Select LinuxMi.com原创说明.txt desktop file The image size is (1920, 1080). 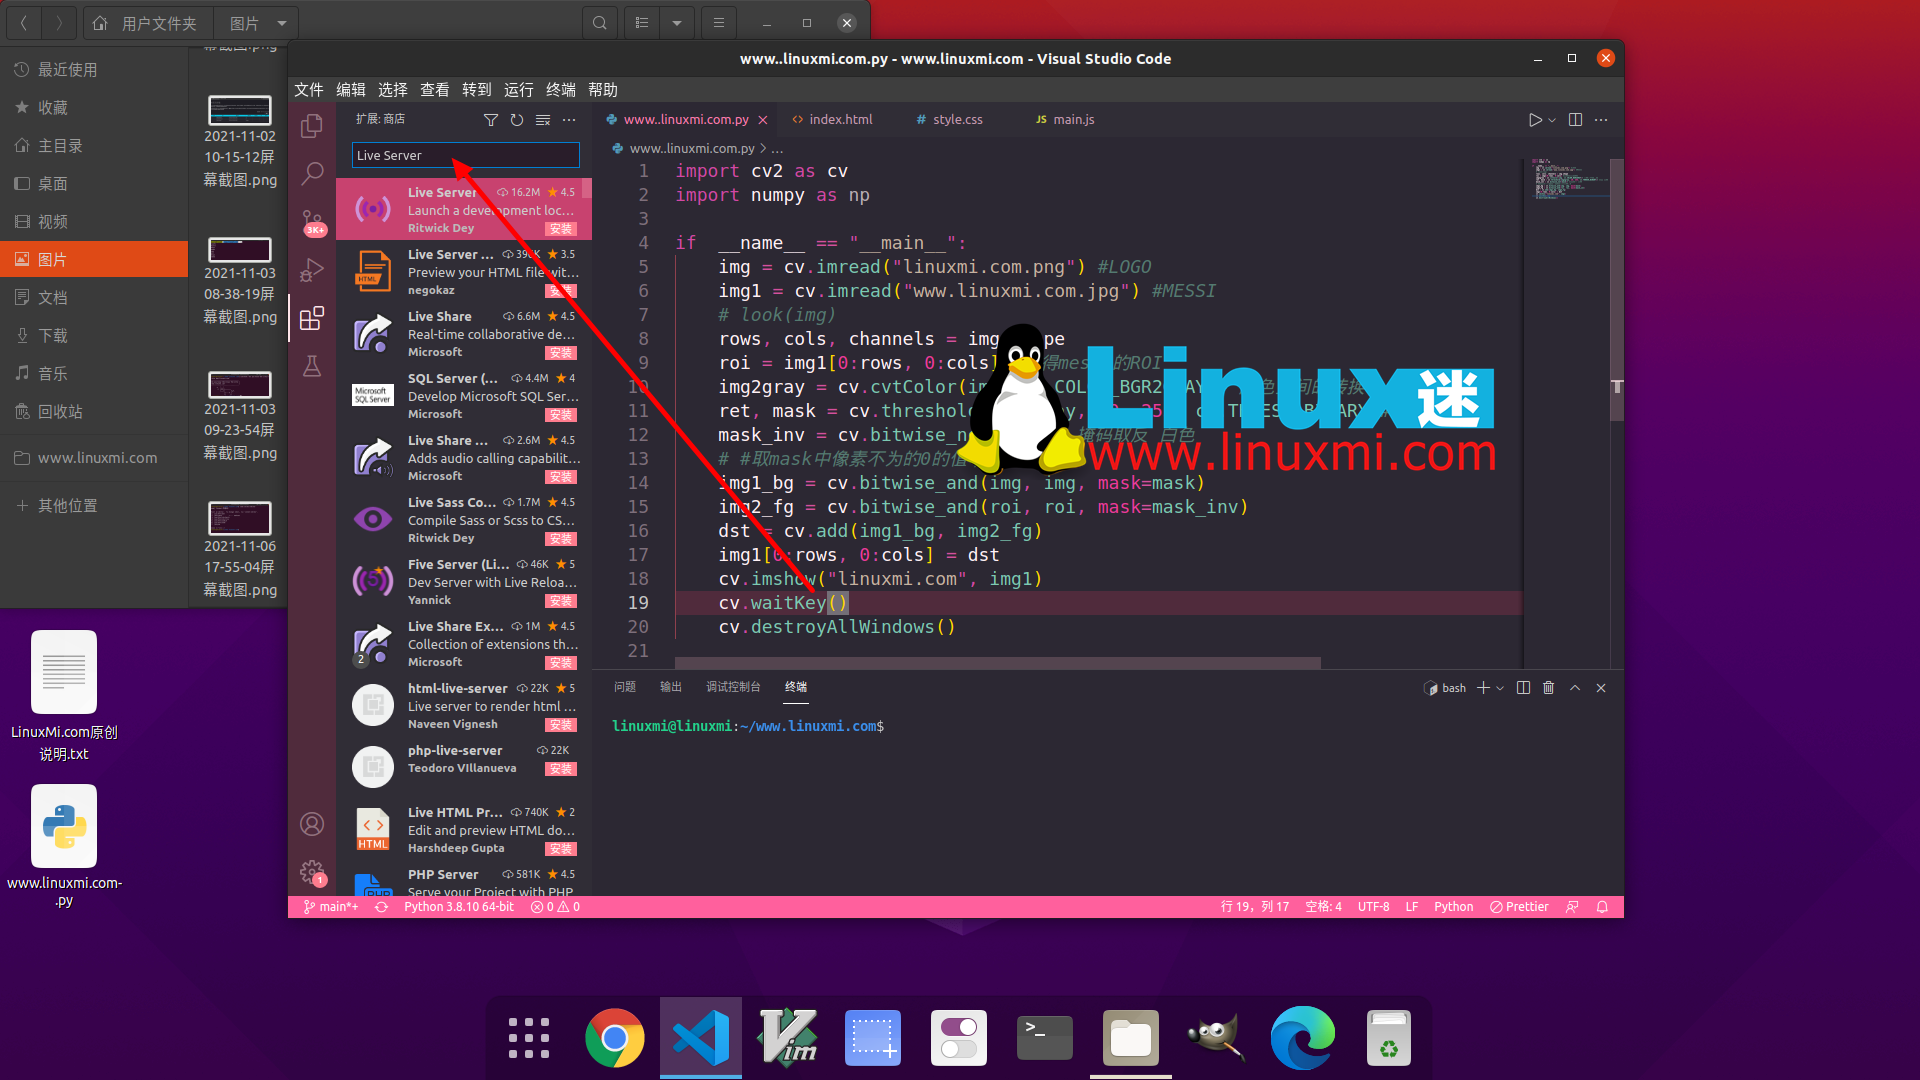[x=64, y=697]
